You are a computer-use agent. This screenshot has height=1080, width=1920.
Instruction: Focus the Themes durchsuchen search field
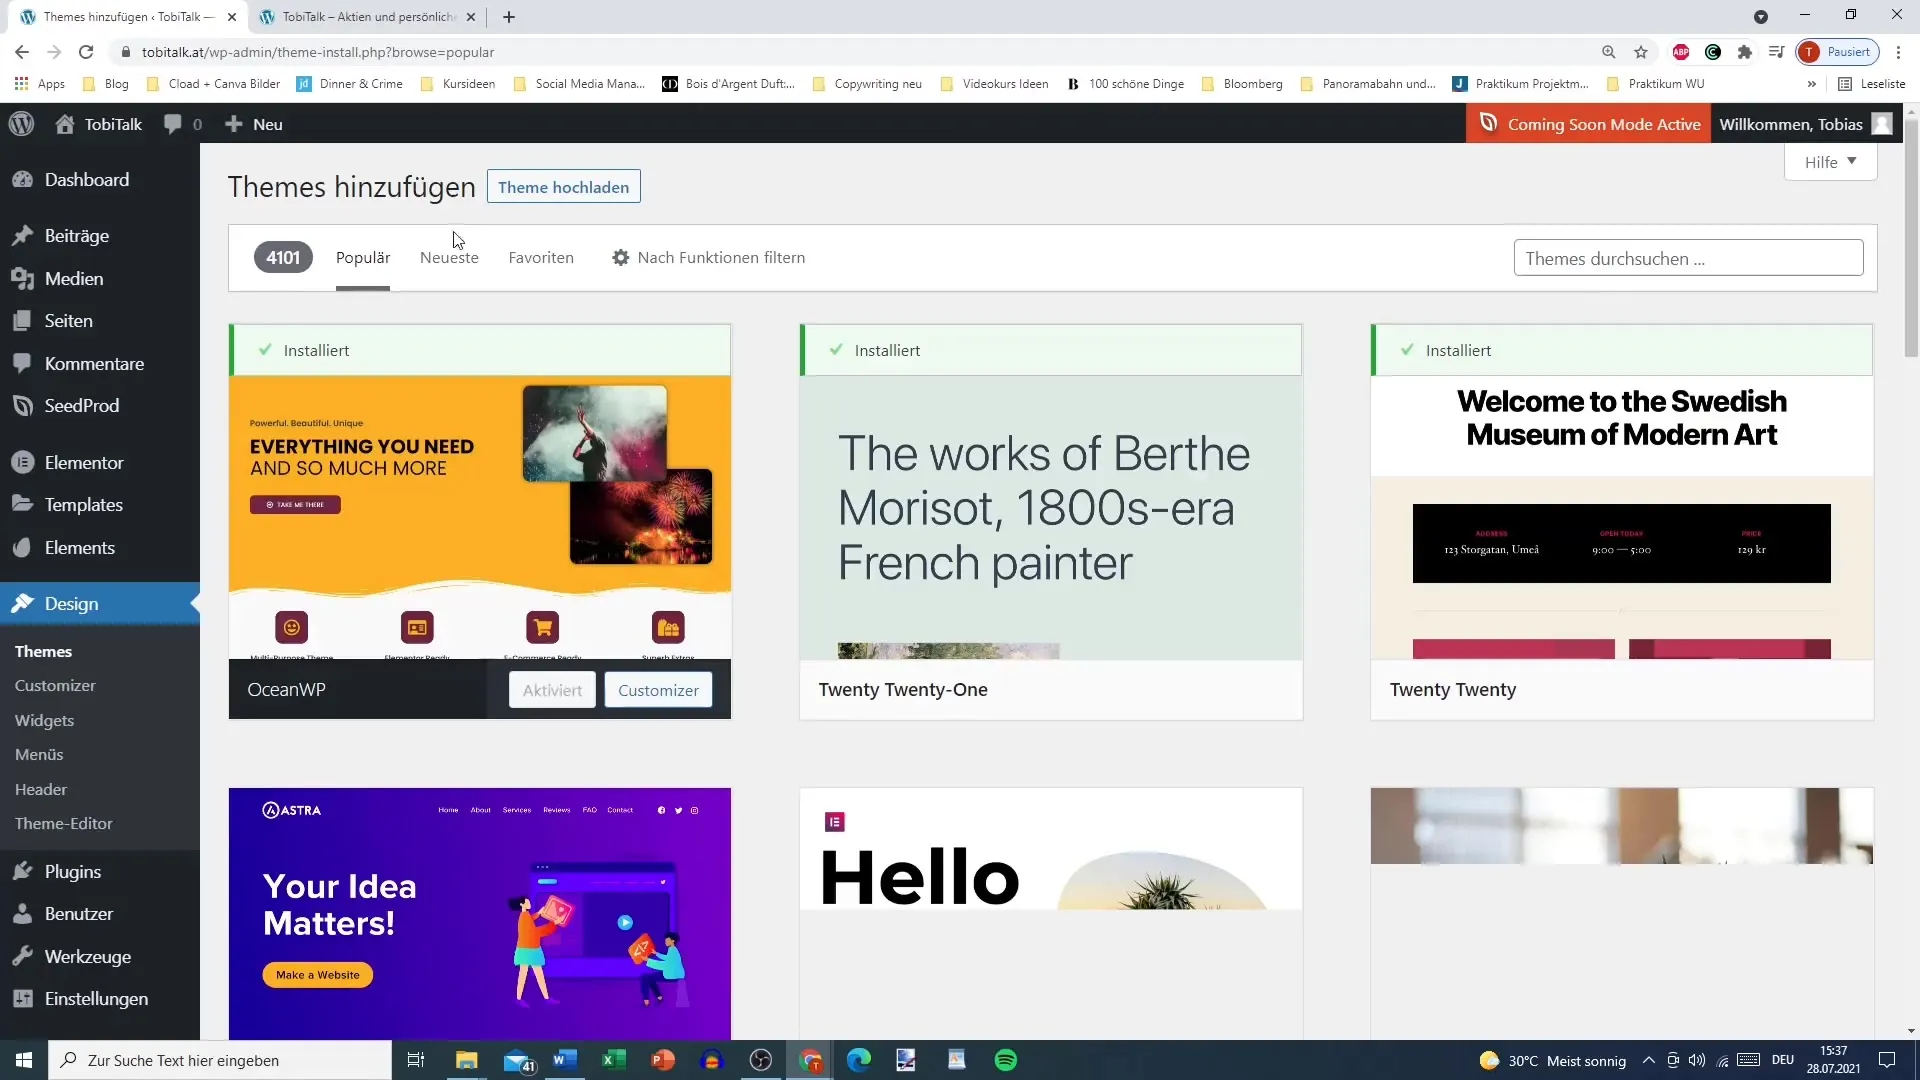1687,258
